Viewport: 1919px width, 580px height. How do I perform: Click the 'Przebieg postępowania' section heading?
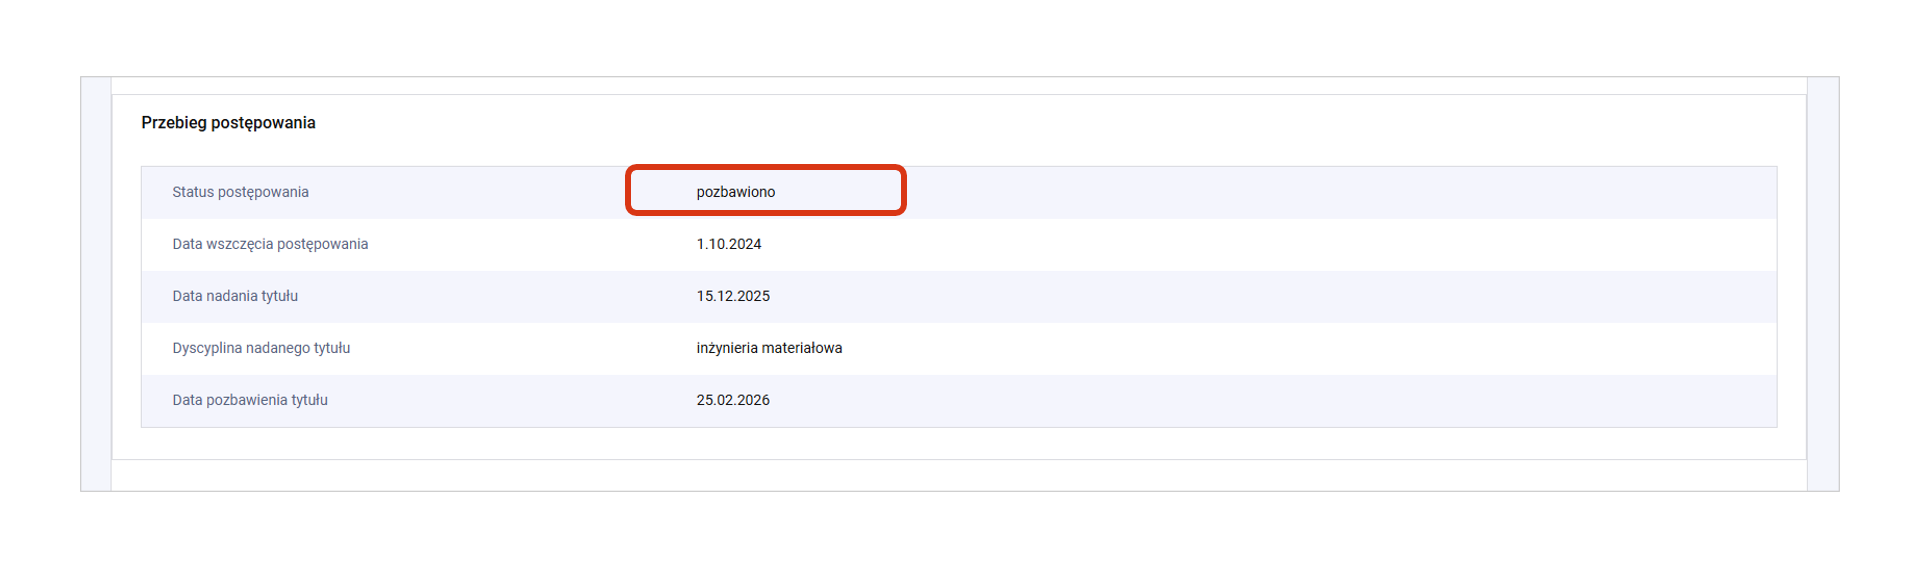pos(228,123)
